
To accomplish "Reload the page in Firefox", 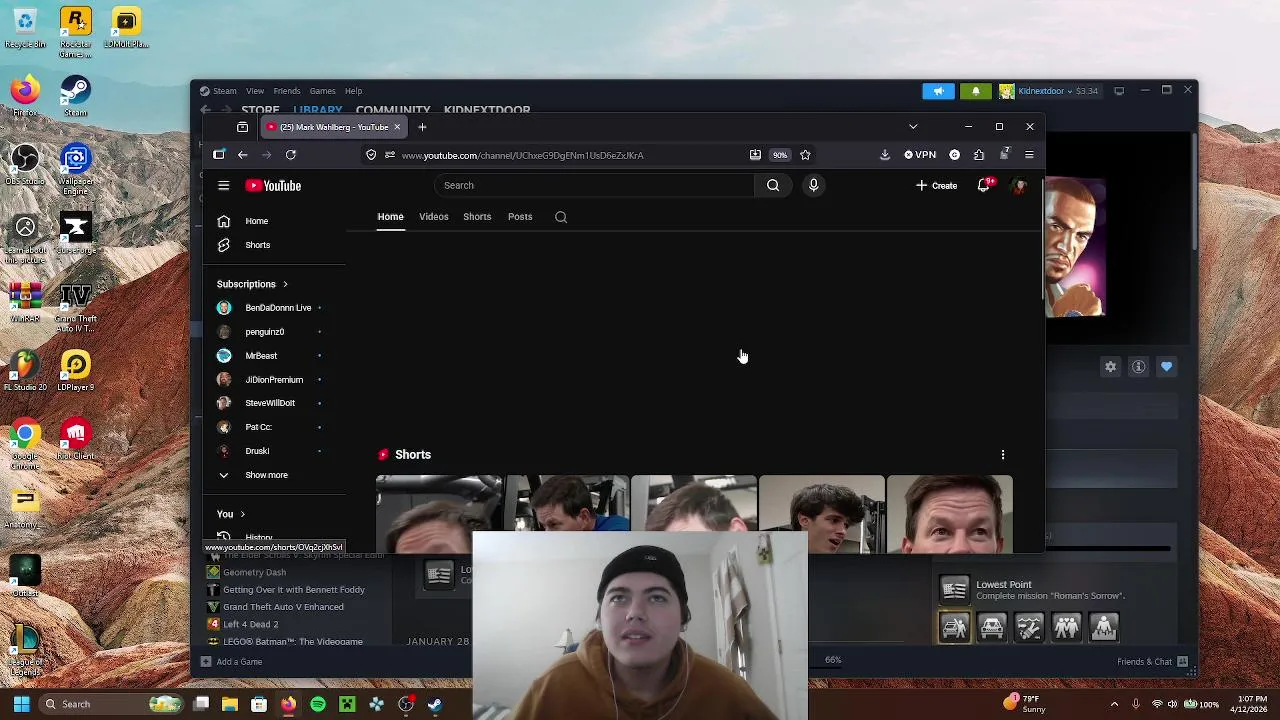I will coord(291,155).
